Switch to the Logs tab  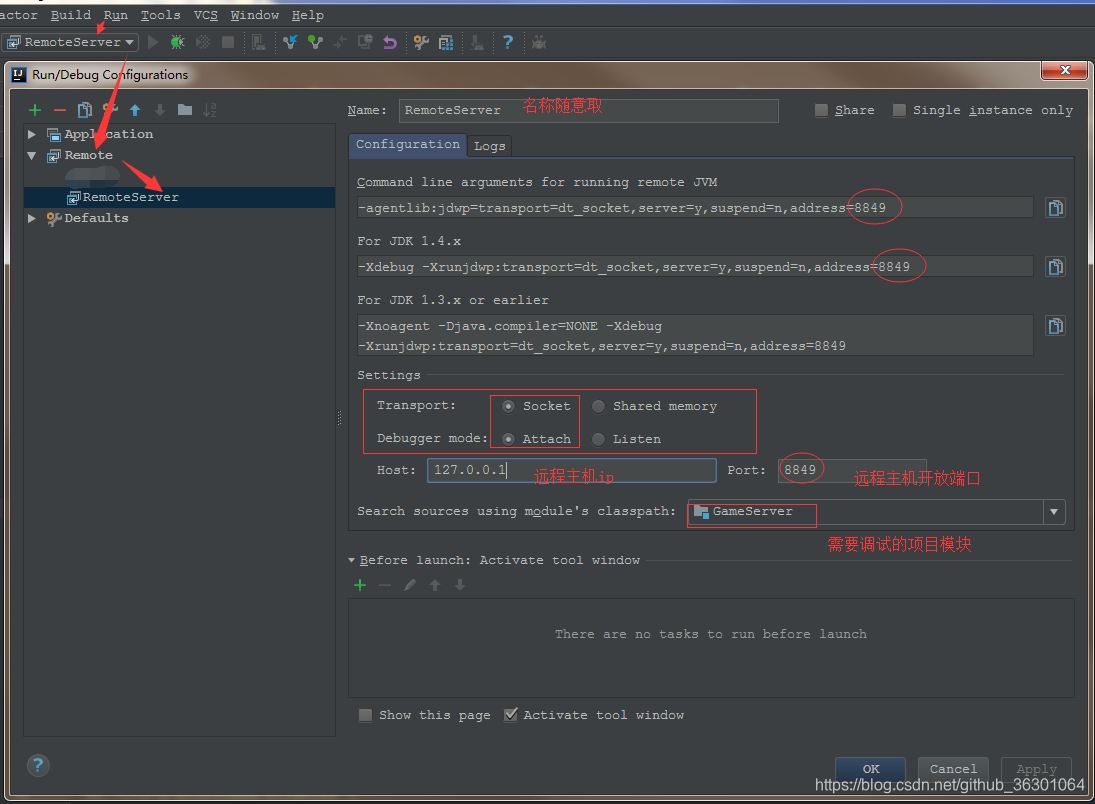(490, 146)
